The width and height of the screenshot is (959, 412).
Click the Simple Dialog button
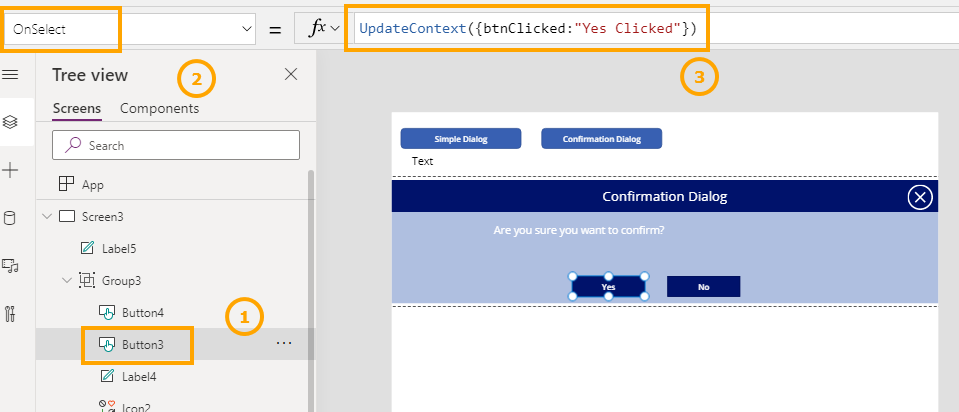(x=461, y=139)
